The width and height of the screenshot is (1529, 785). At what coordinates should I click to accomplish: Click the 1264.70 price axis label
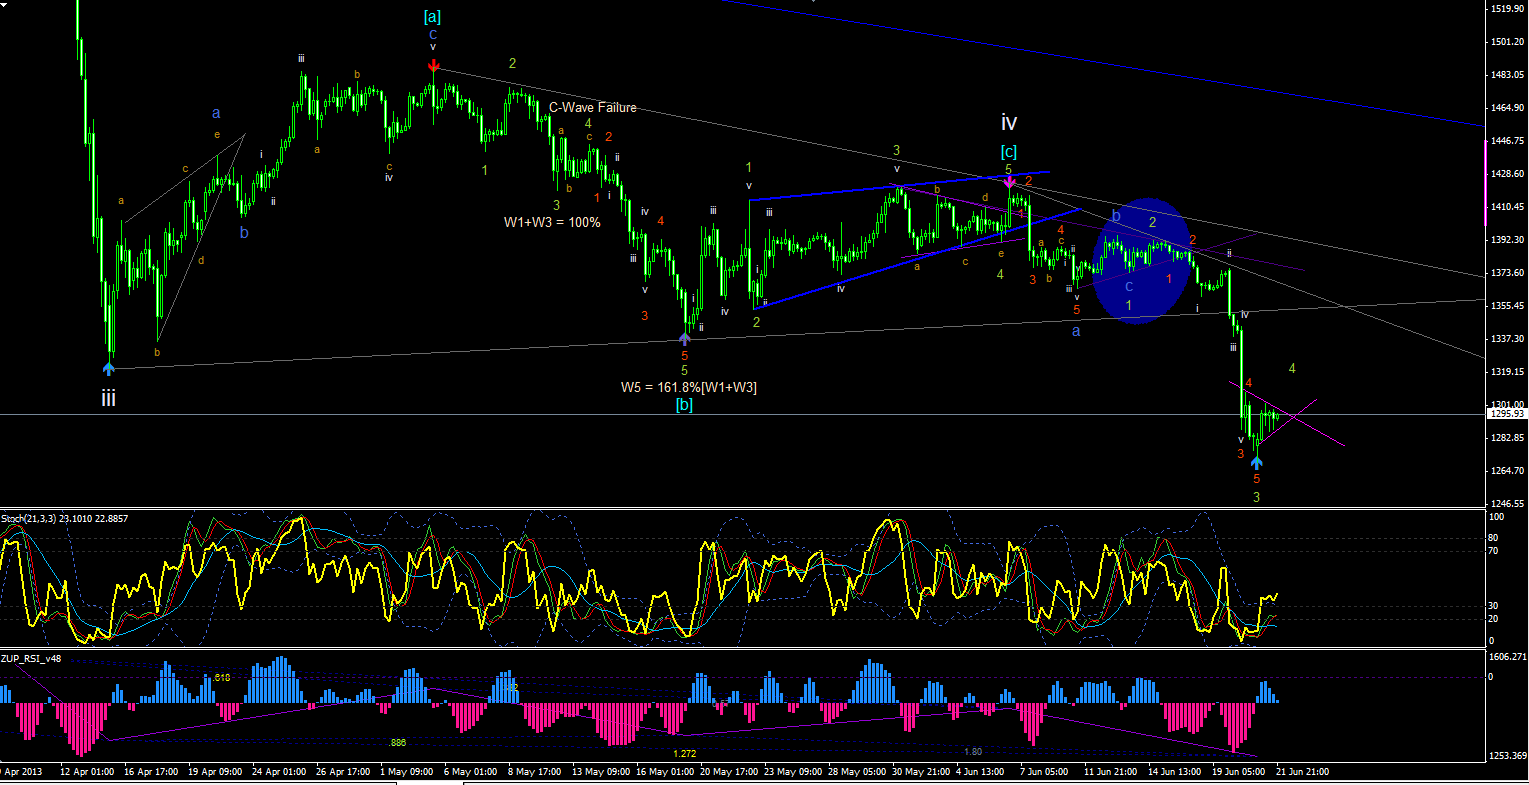tap(1507, 471)
